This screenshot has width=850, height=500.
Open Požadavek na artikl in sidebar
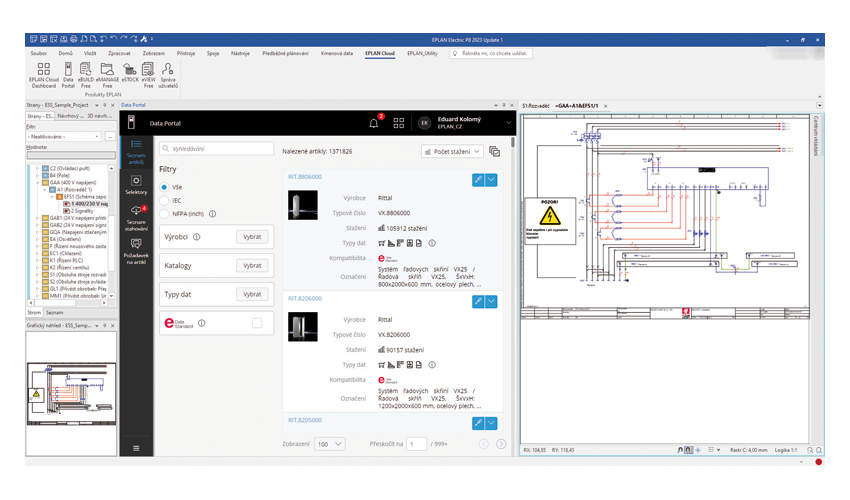(136, 252)
